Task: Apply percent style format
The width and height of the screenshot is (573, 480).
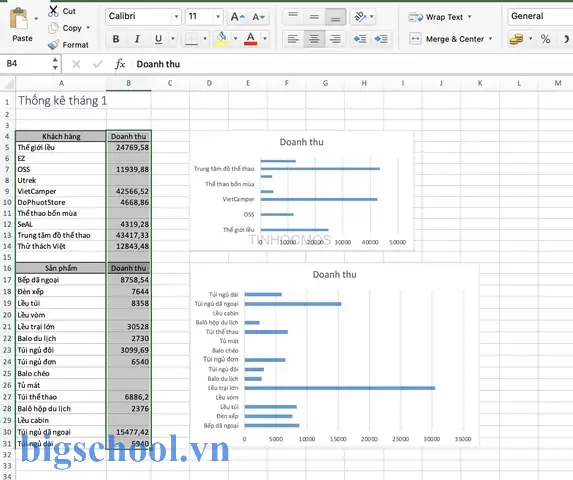Action: coord(545,39)
